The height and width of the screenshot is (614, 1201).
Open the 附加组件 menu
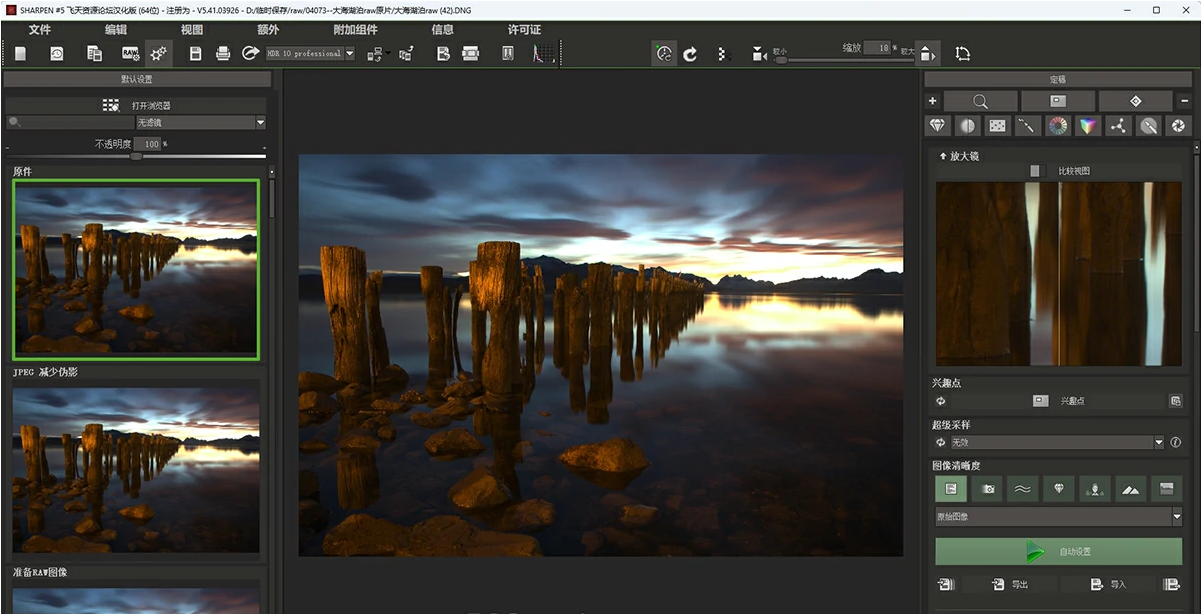point(355,30)
